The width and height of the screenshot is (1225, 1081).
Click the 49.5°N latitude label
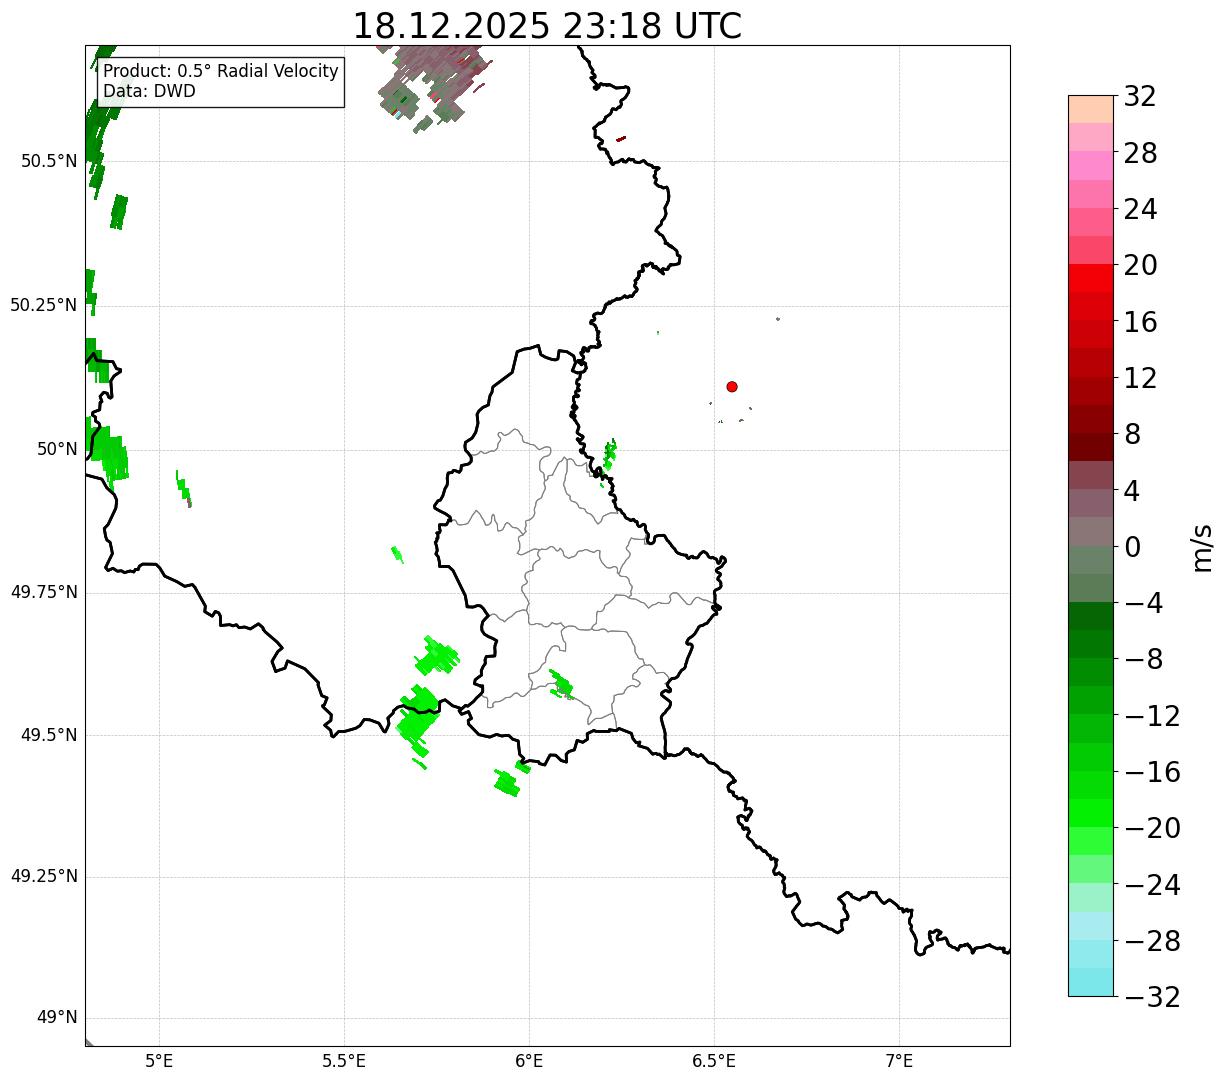pos(48,735)
